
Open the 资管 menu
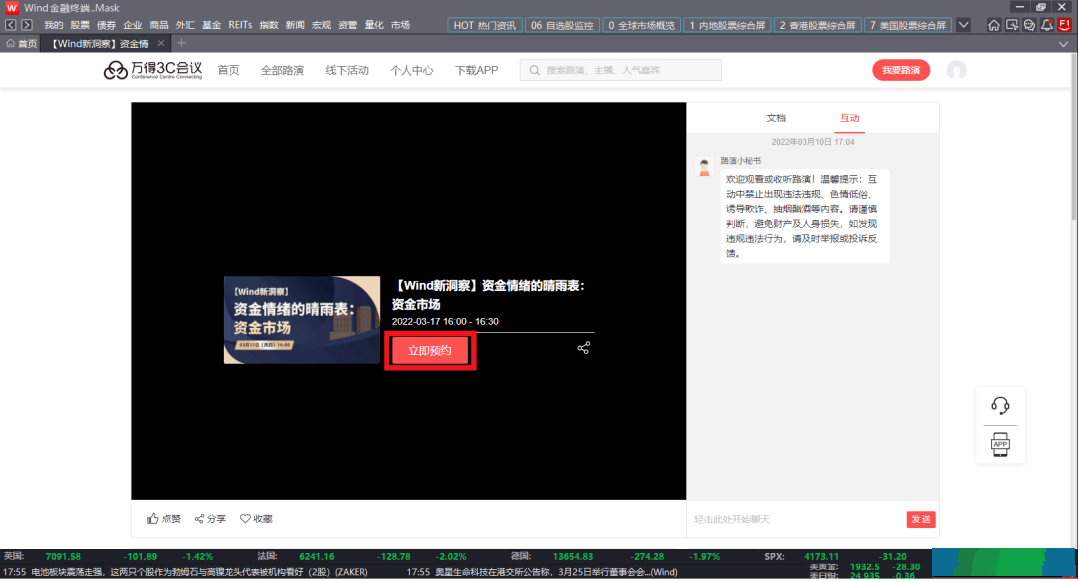[x=348, y=25]
